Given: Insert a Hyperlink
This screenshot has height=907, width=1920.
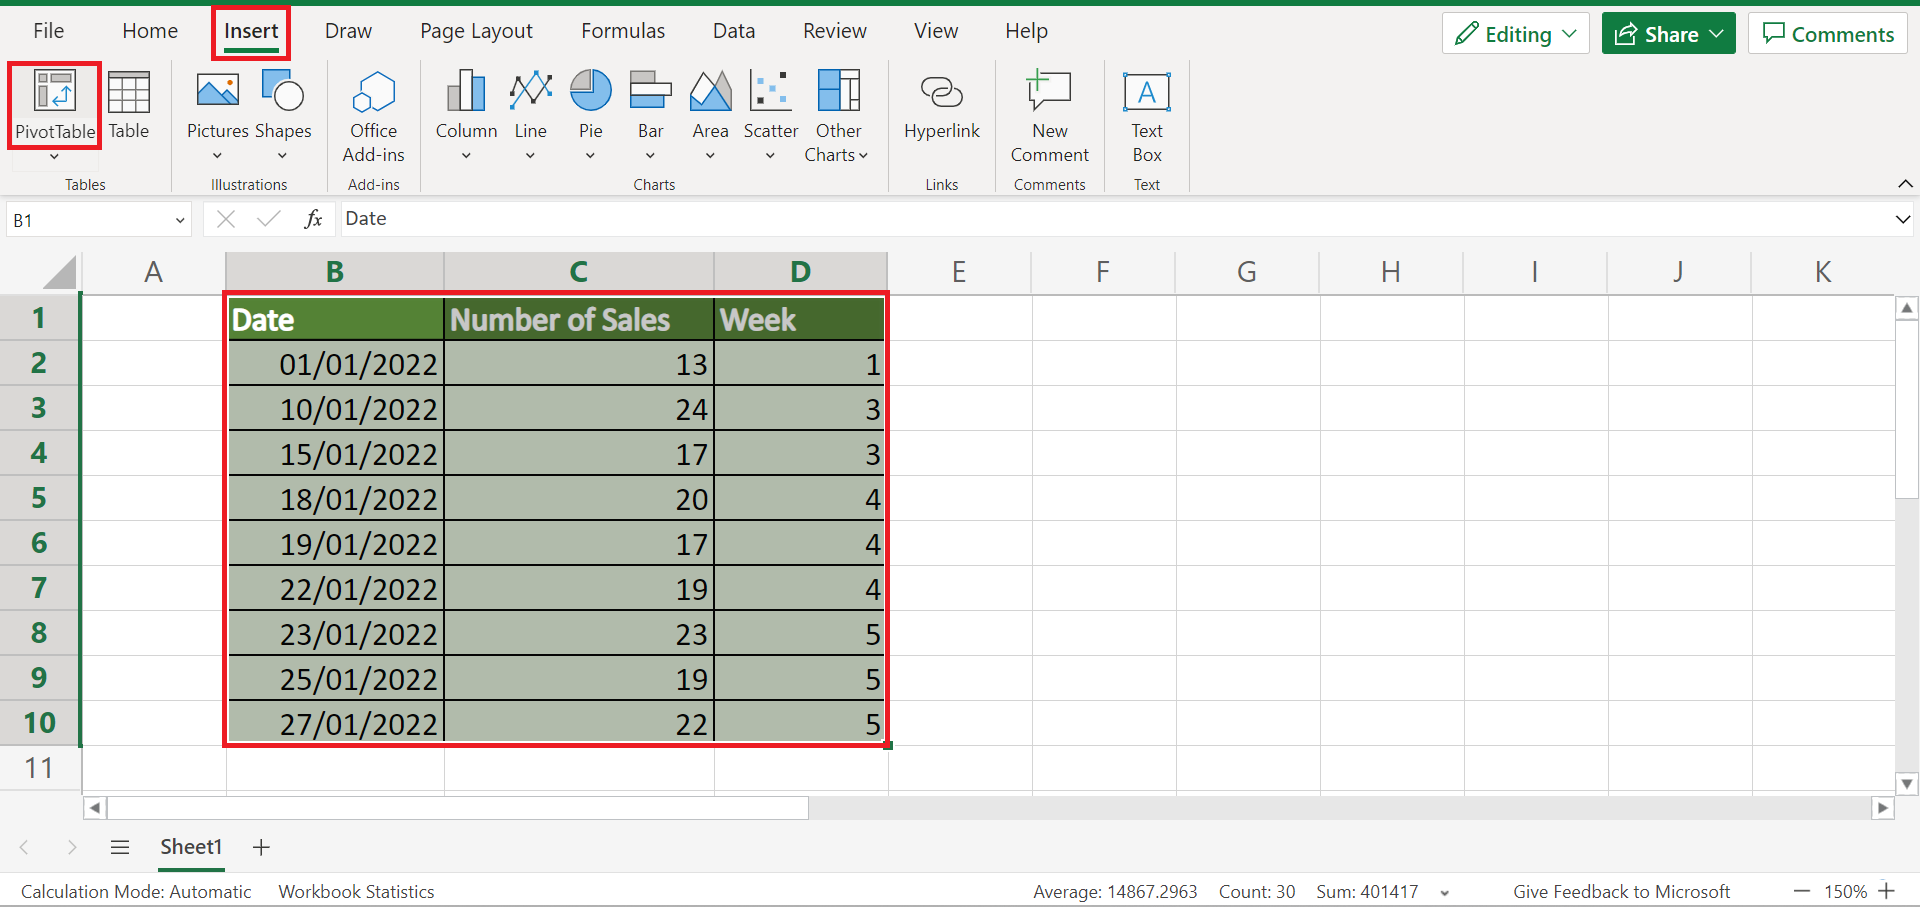Looking at the screenshot, I should coord(941,105).
